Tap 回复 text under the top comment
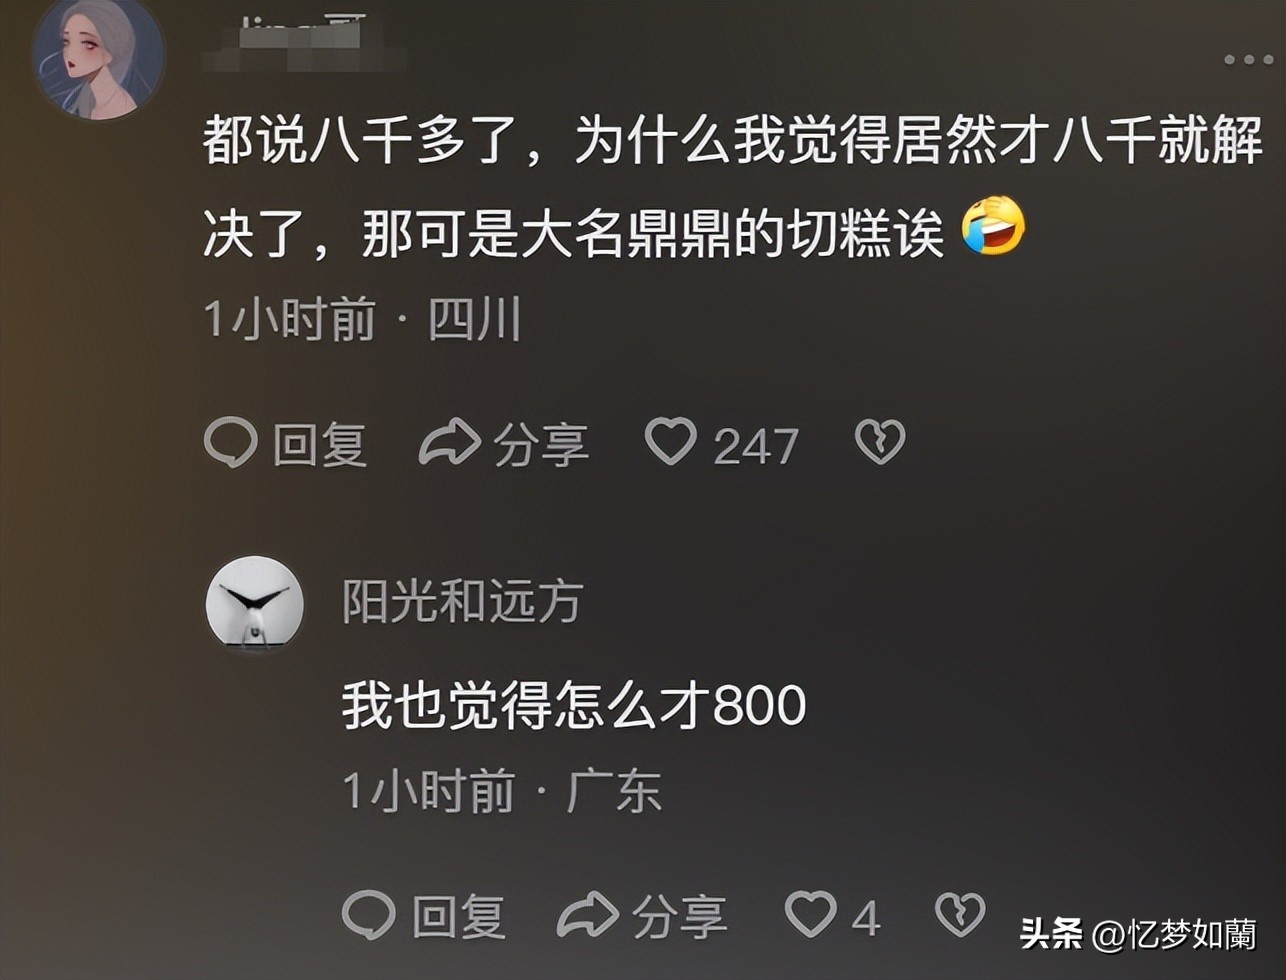The width and height of the screenshot is (1286, 980). point(320,444)
